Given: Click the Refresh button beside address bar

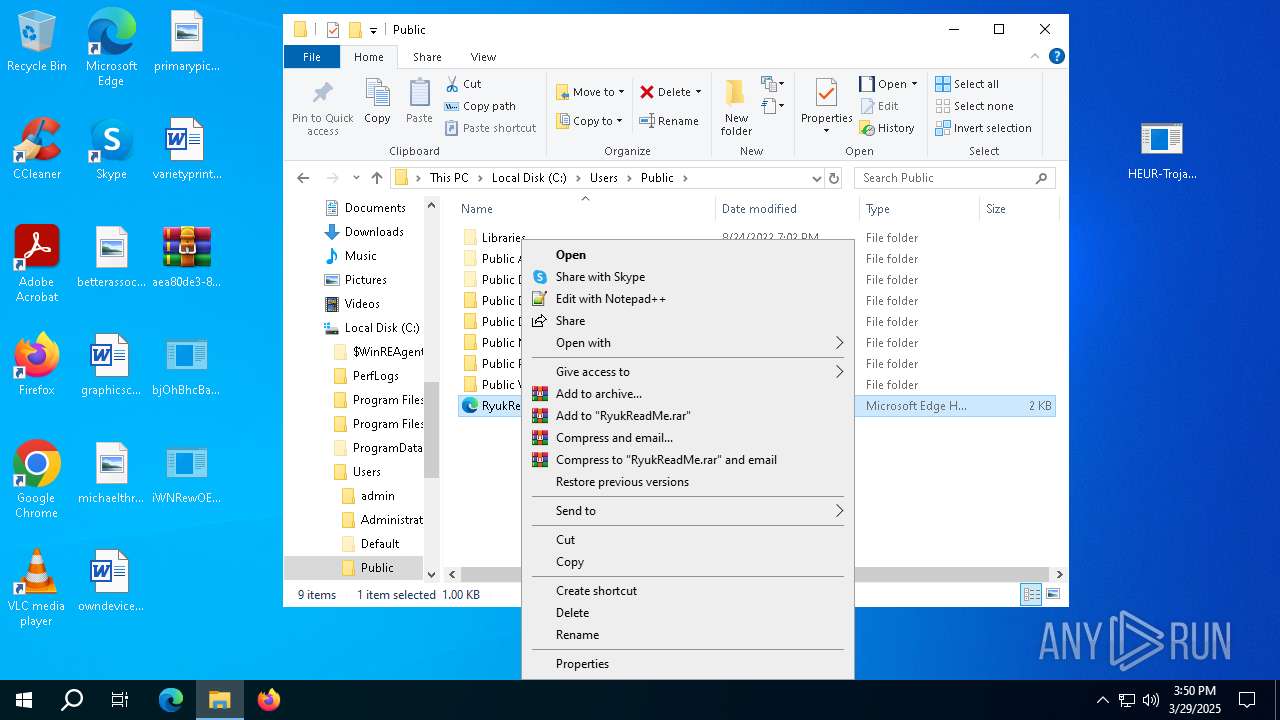Looking at the screenshot, I should pos(834,178).
